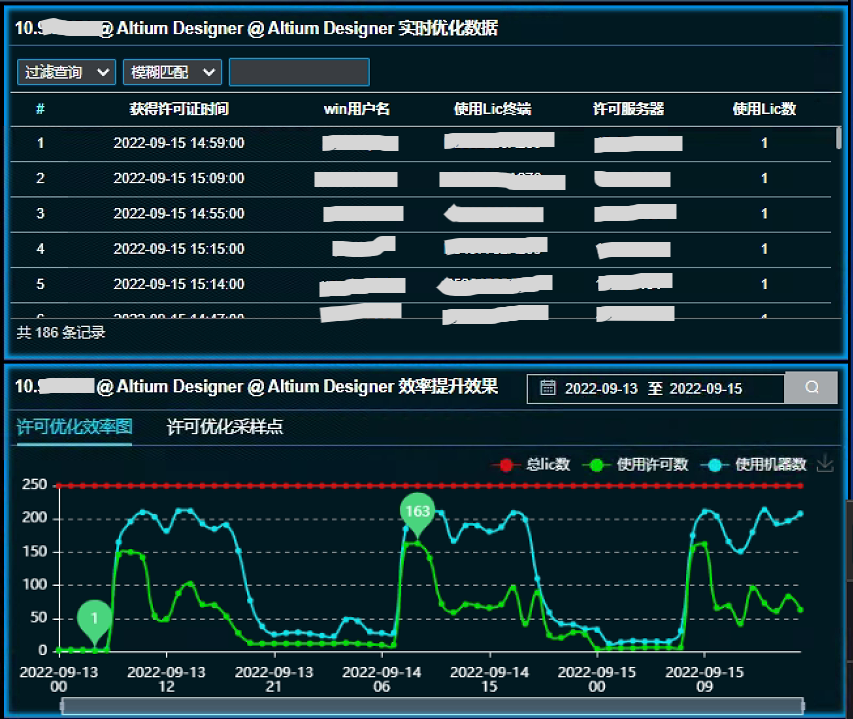This screenshot has width=853, height=719.
Task: Click x-axis label 2022-09-14 15
Action: coord(490,679)
